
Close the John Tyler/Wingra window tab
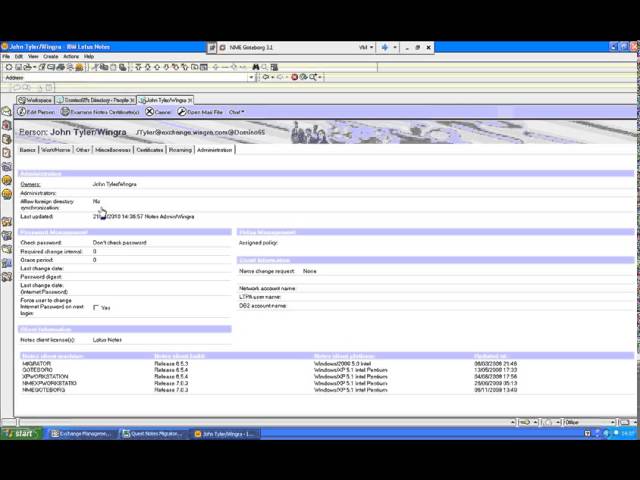[190, 100]
